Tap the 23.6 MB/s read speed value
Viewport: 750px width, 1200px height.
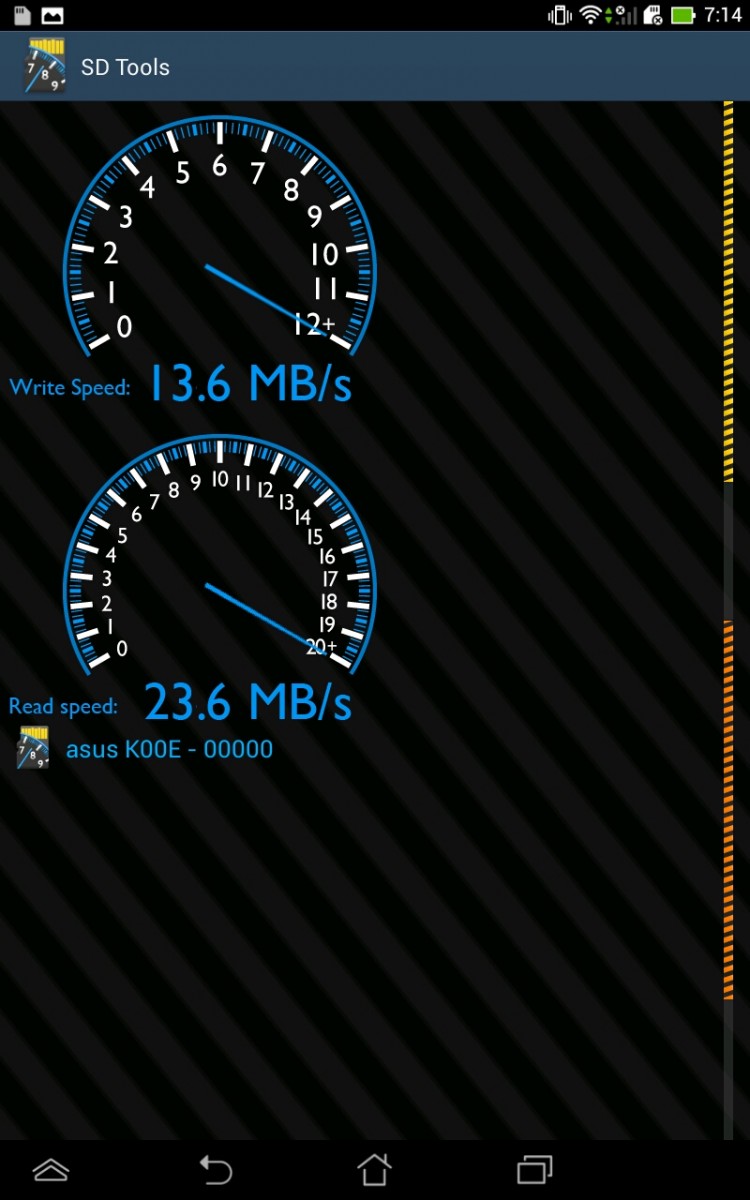[x=248, y=702]
